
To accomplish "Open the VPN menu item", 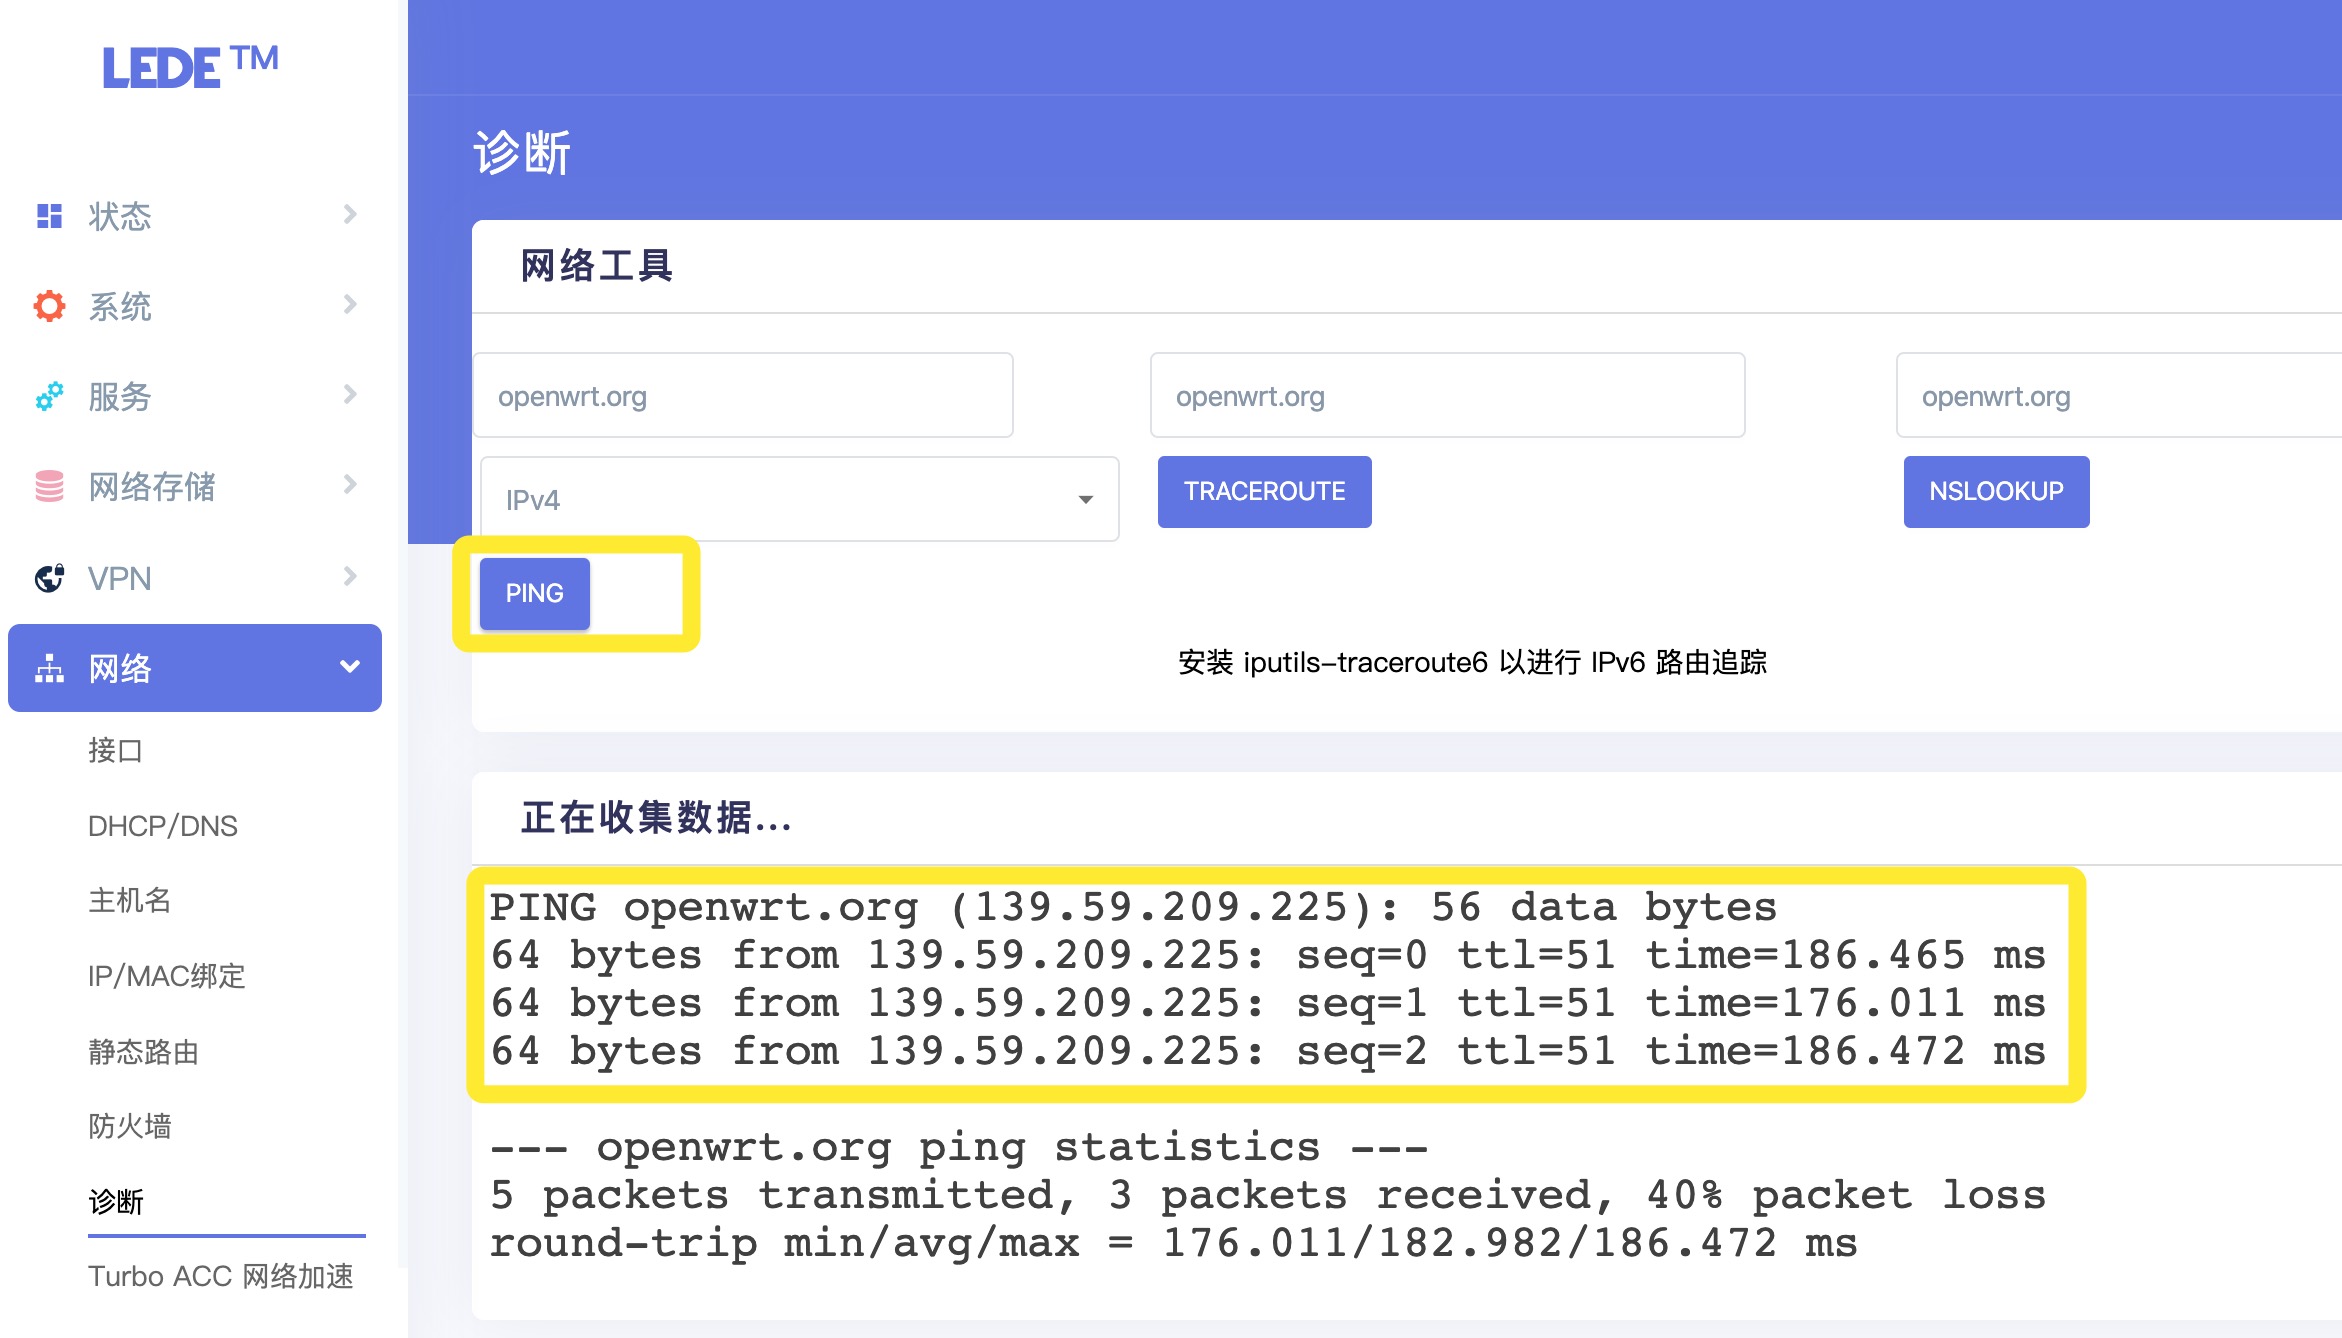I will (195, 578).
